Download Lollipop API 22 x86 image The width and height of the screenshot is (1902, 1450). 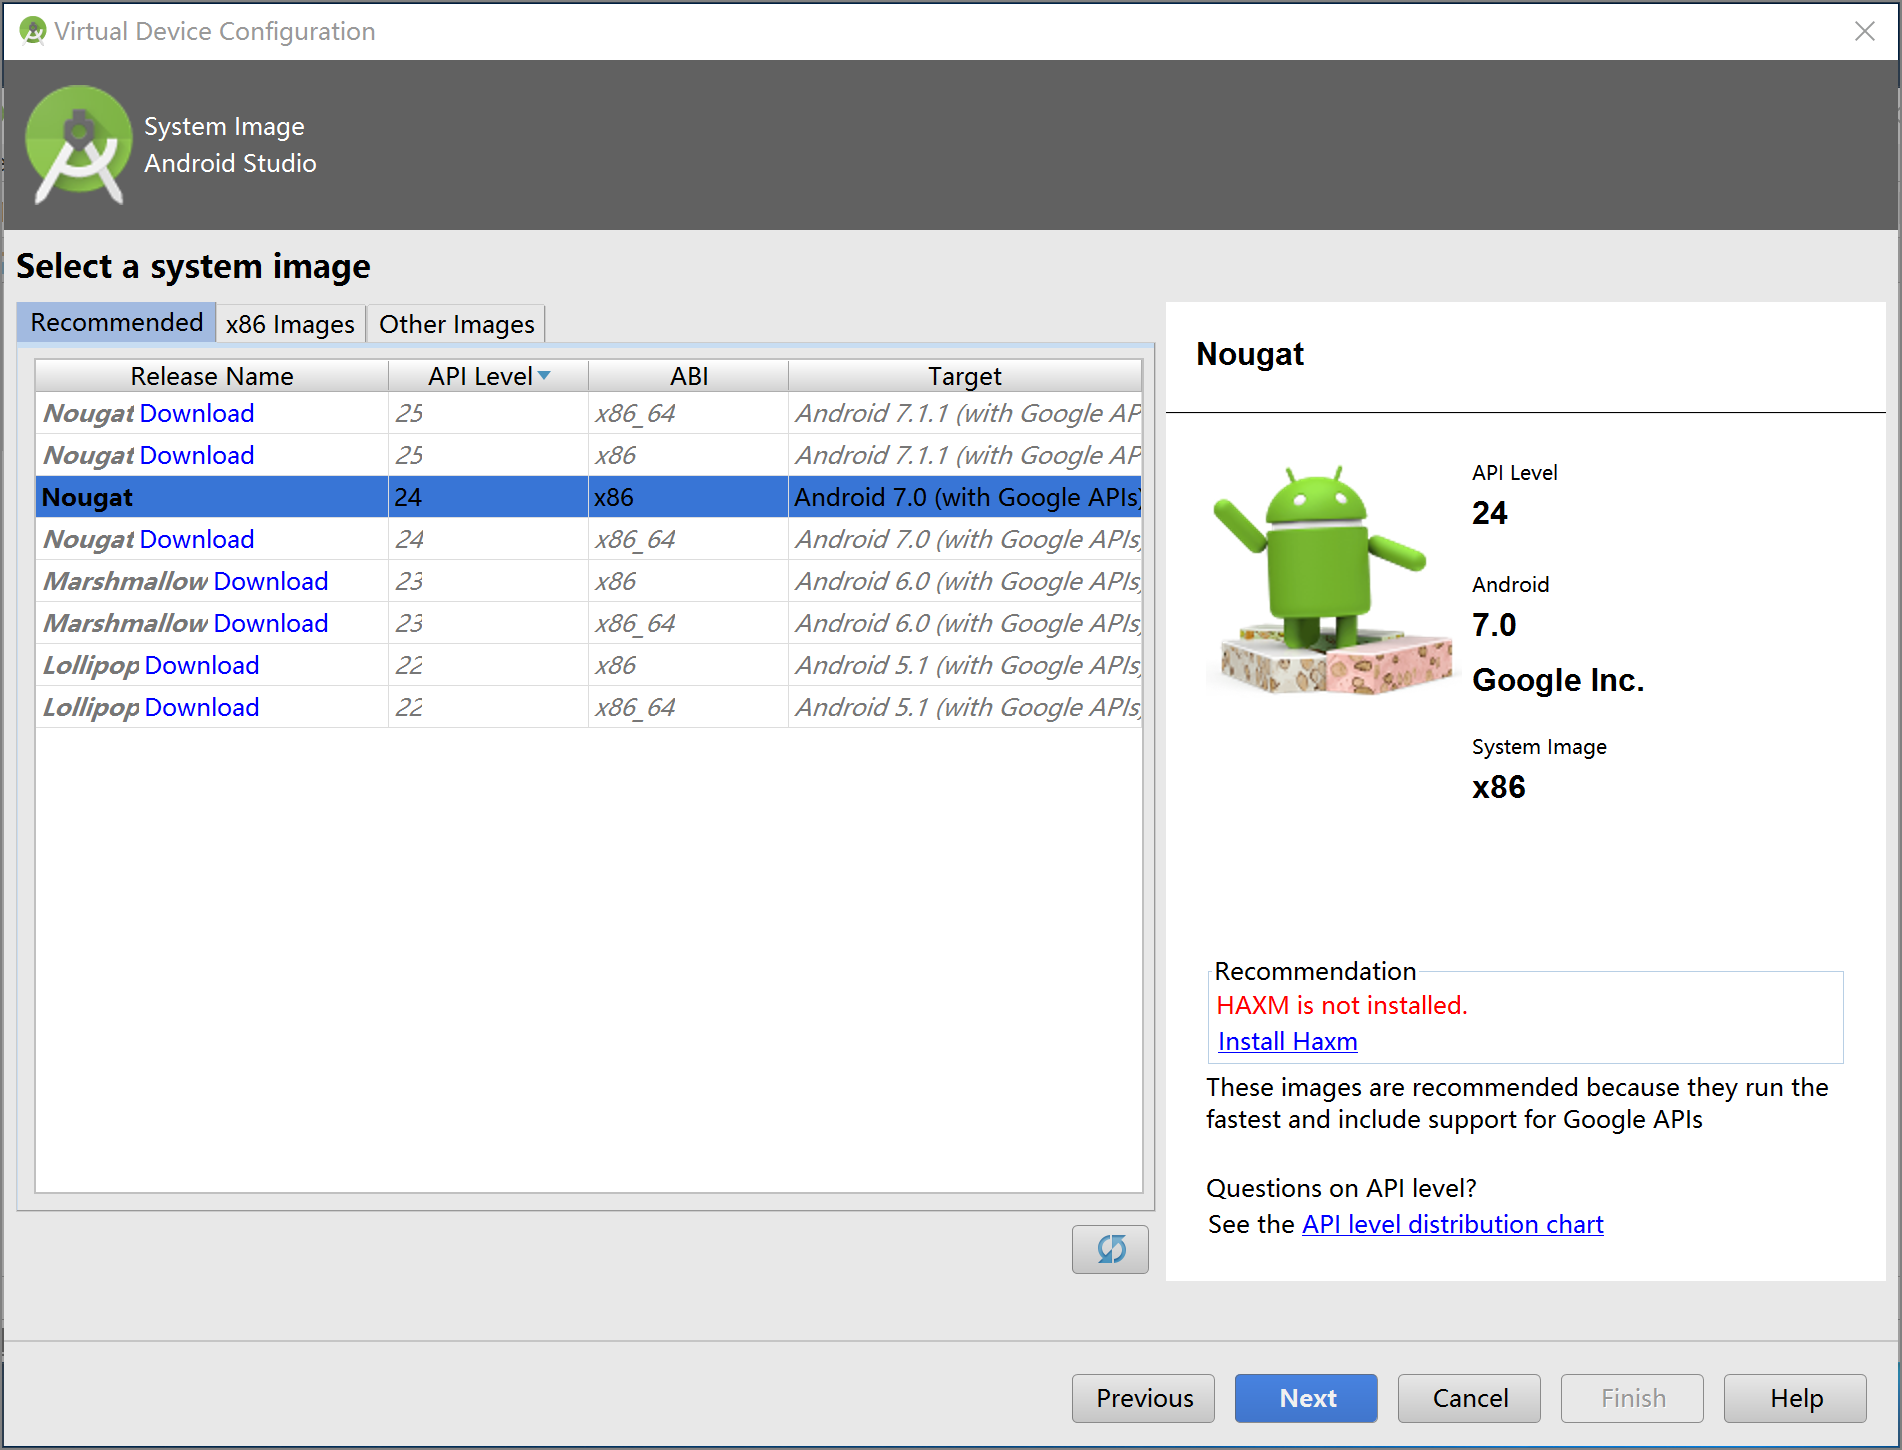coord(202,665)
